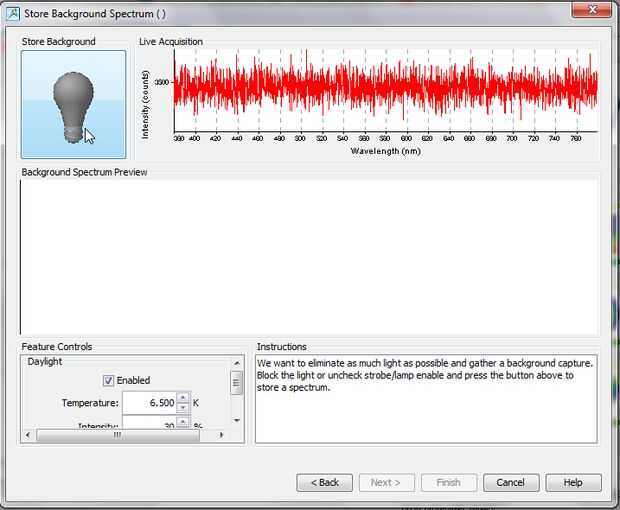620x510 pixels.
Task: Click the Intensity value field
Action: pos(150,423)
